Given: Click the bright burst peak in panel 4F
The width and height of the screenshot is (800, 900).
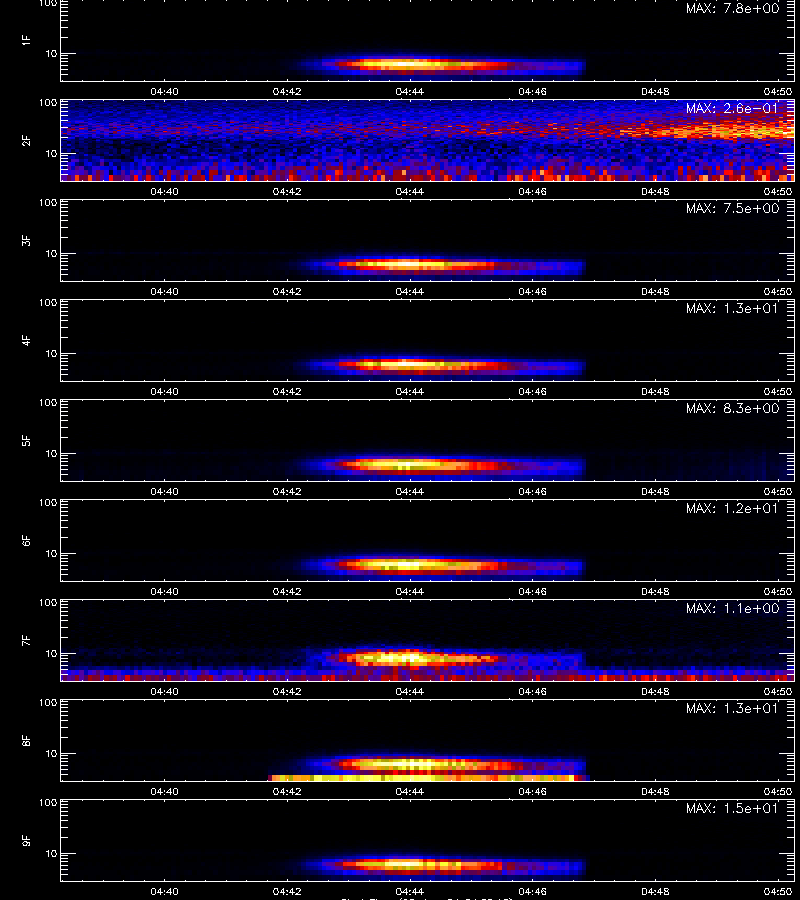Looking at the screenshot, I should [405, 364].
